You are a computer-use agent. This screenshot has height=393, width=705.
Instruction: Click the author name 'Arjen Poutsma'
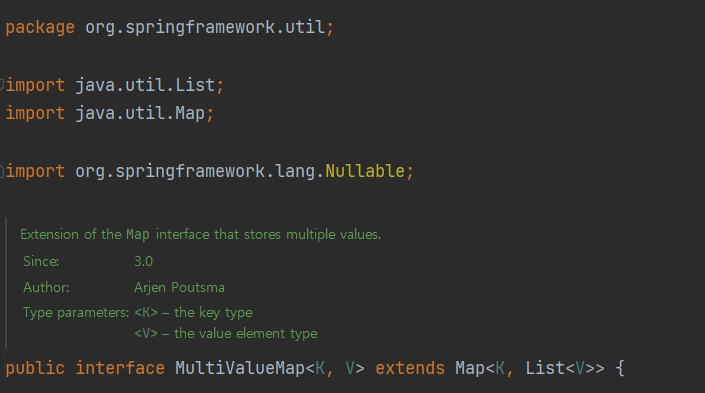click(179, 287)
